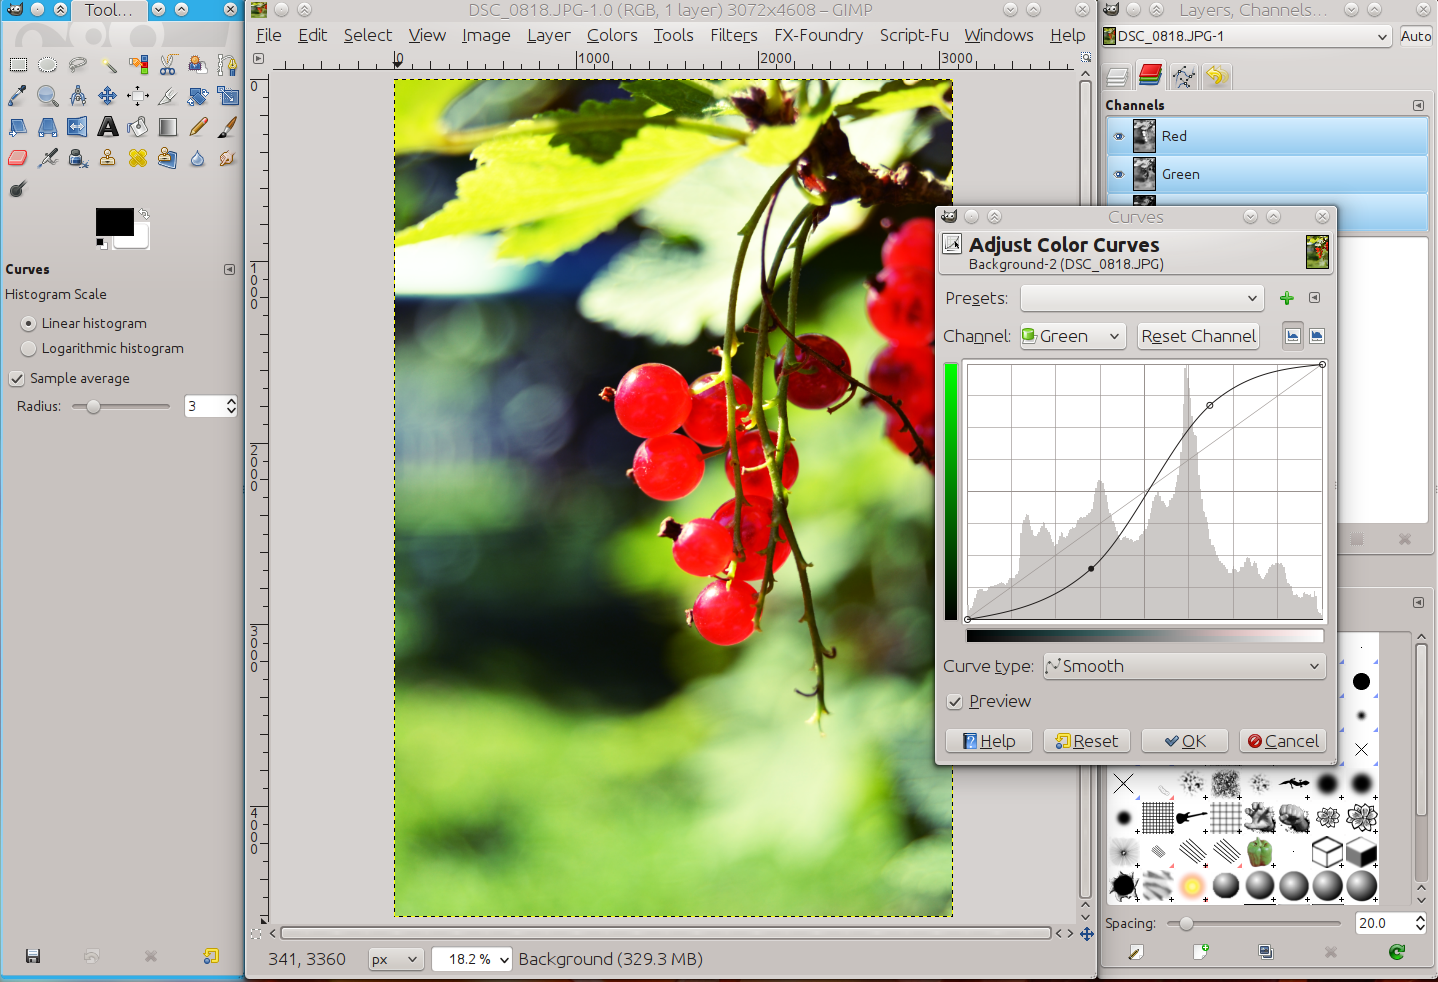Select the Logarithmic histogram option
This screenshot has width=1438, height=982.
pyautogui.click(x=28, y=348)
